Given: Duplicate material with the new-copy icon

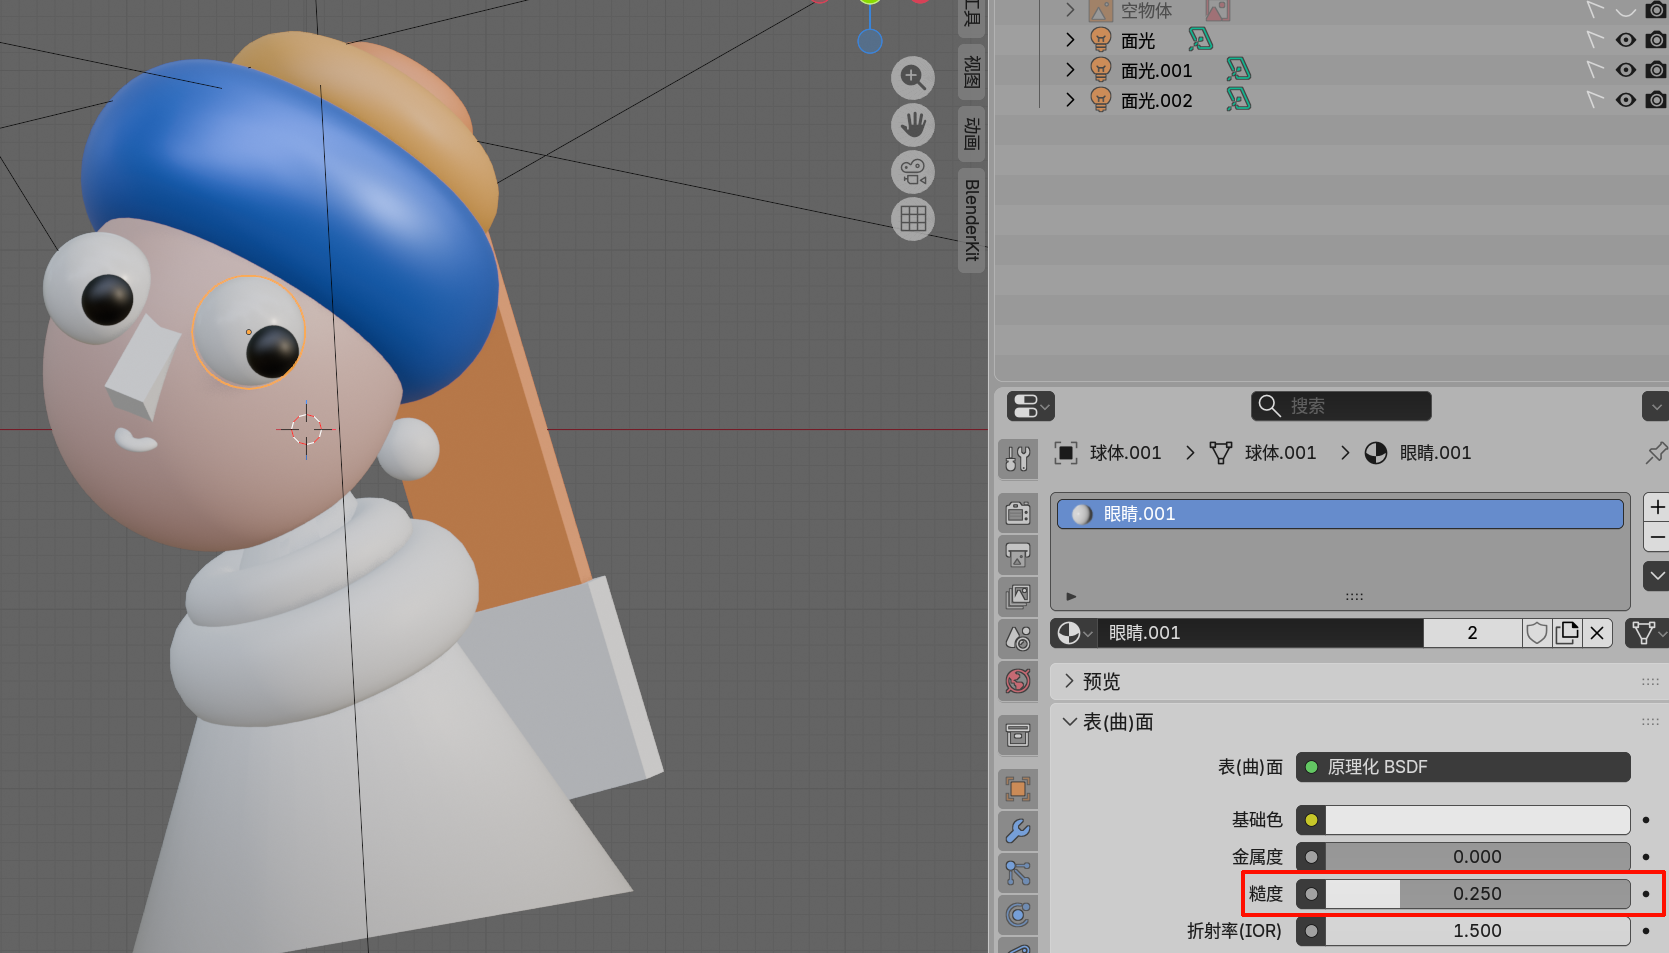Looking at the screenshot, I should [1567, 633].
